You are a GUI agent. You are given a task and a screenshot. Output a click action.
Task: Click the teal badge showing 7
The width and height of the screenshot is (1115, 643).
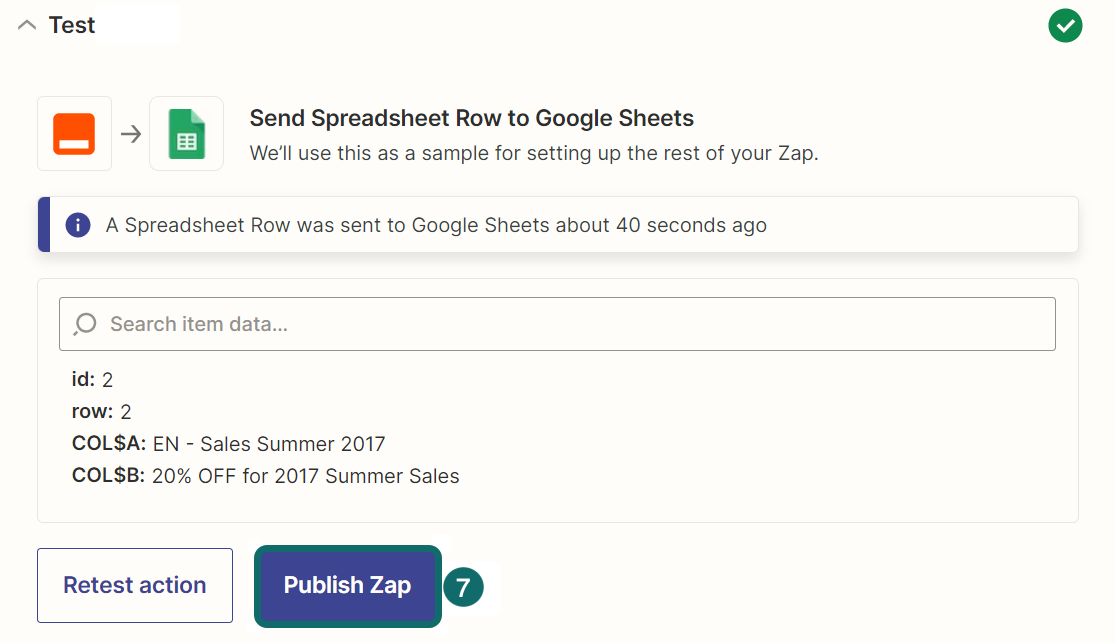click(463, 587)
